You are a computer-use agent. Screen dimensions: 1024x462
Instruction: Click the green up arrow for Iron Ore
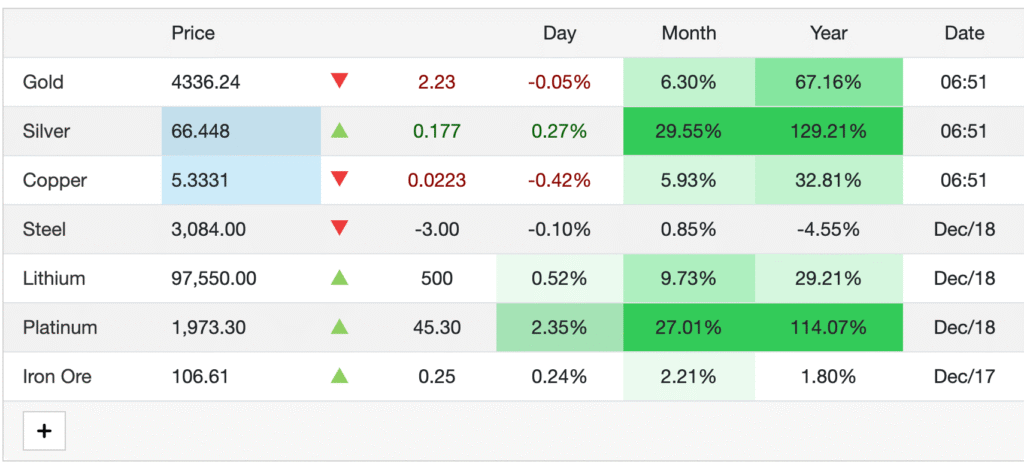pos(340,376)
